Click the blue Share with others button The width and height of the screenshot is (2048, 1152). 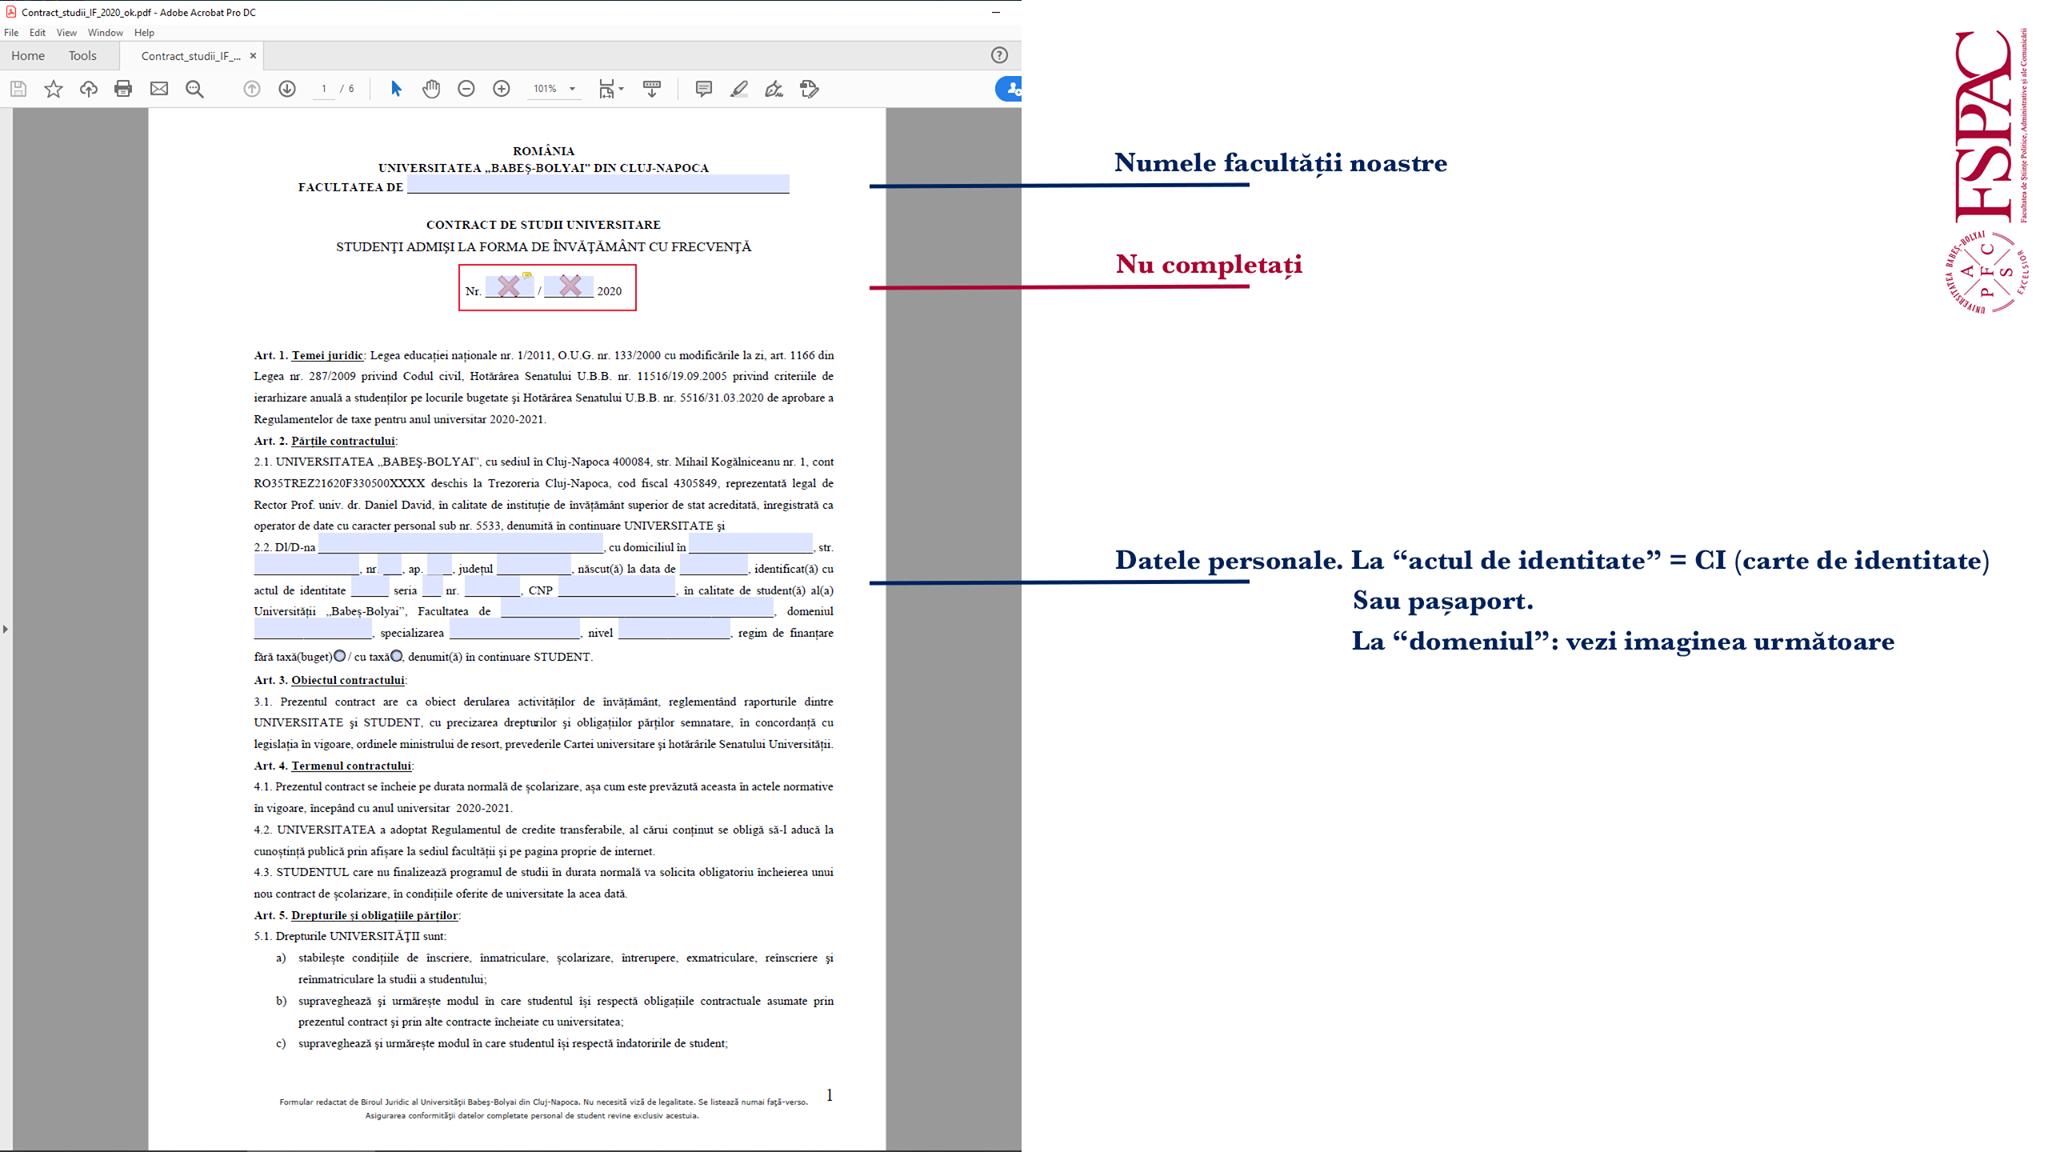[1009, 89]
